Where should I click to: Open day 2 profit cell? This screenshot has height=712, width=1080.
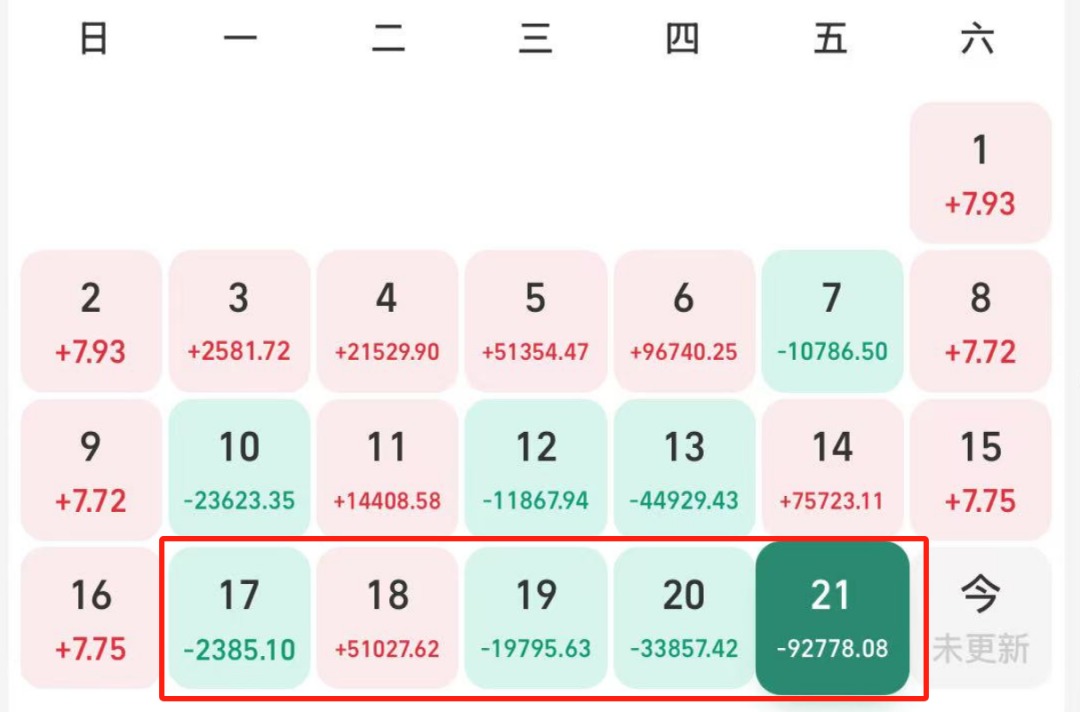92,322
